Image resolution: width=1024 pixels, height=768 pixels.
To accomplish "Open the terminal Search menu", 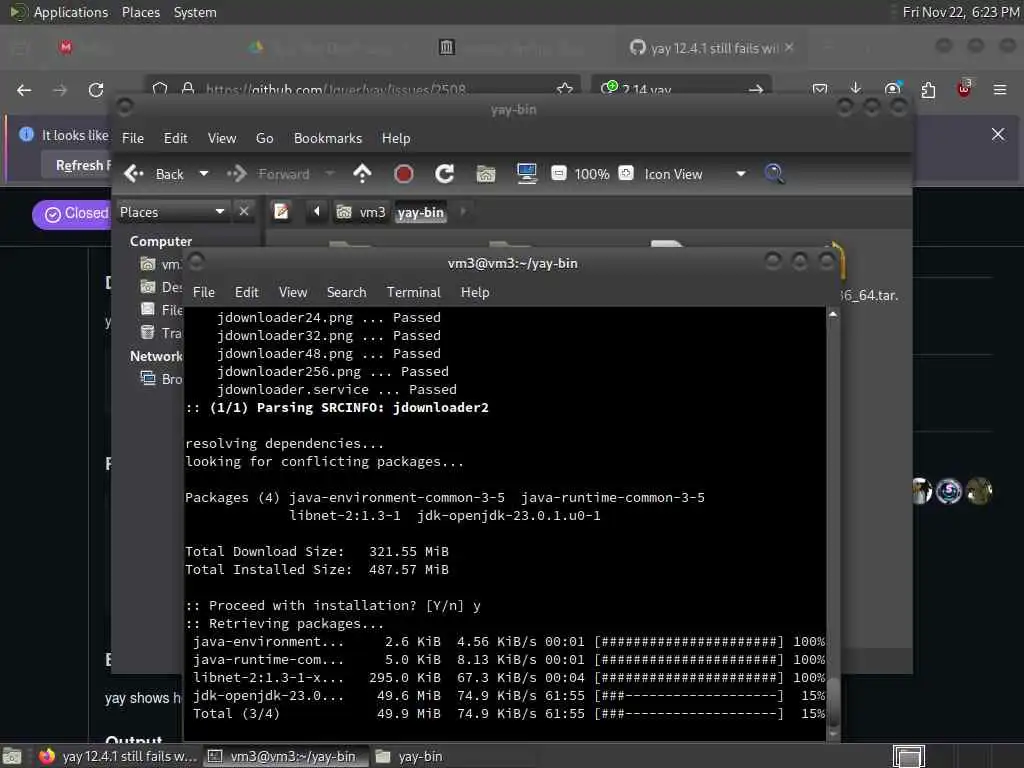I will [346, 292].
